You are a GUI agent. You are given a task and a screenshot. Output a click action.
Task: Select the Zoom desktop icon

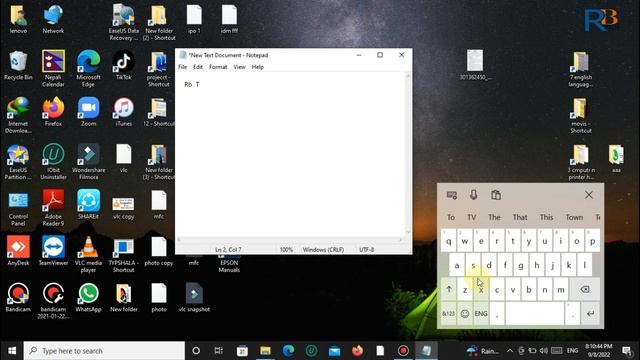[x=88, y=111]
